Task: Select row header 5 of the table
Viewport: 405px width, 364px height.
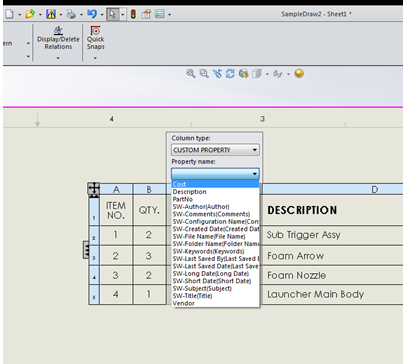Action: click(x=94, y=295)
